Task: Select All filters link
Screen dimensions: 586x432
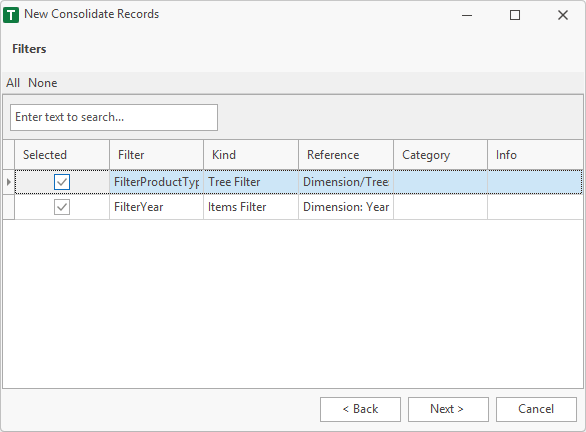Action: [13, 83]
